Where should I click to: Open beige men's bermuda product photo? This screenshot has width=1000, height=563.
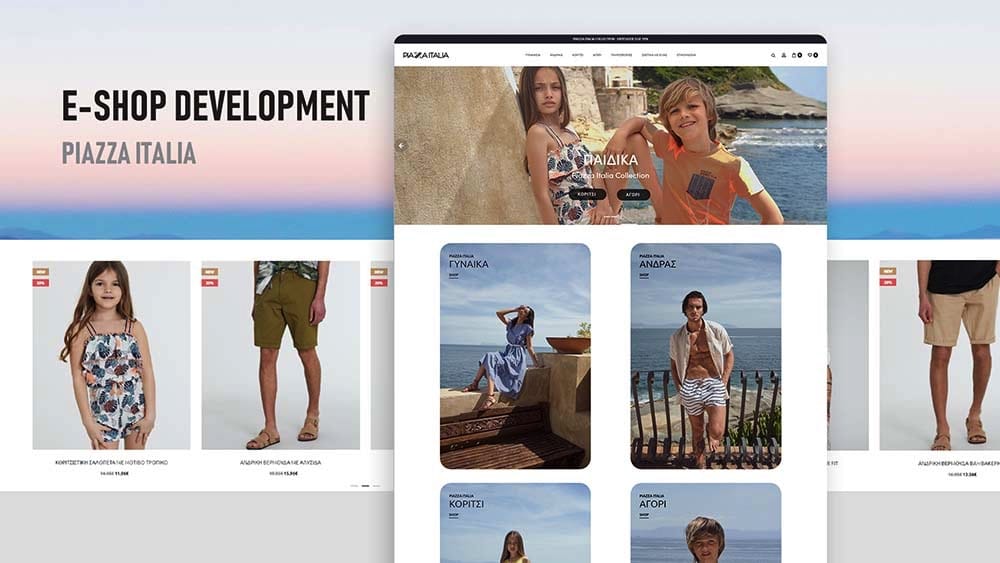[939, 355]
